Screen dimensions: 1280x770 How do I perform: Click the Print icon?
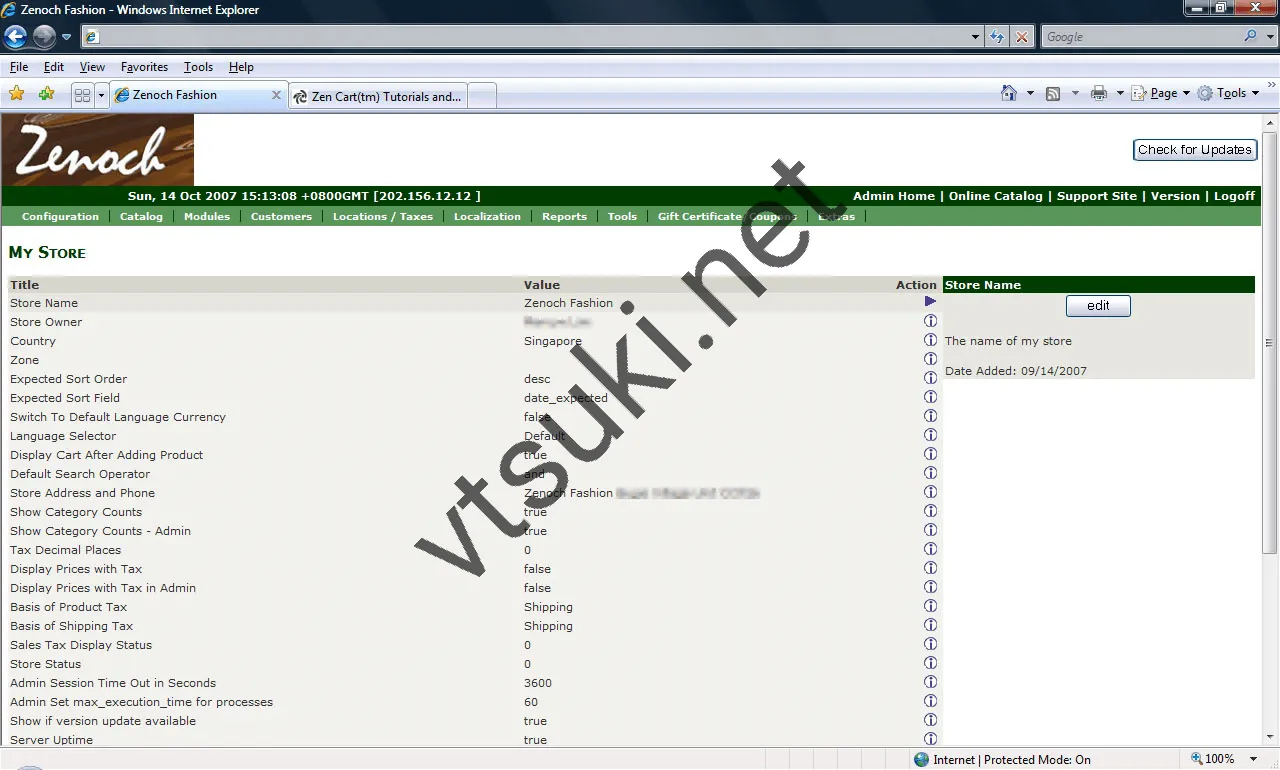pyautogui.click(x=1099, y=93)
